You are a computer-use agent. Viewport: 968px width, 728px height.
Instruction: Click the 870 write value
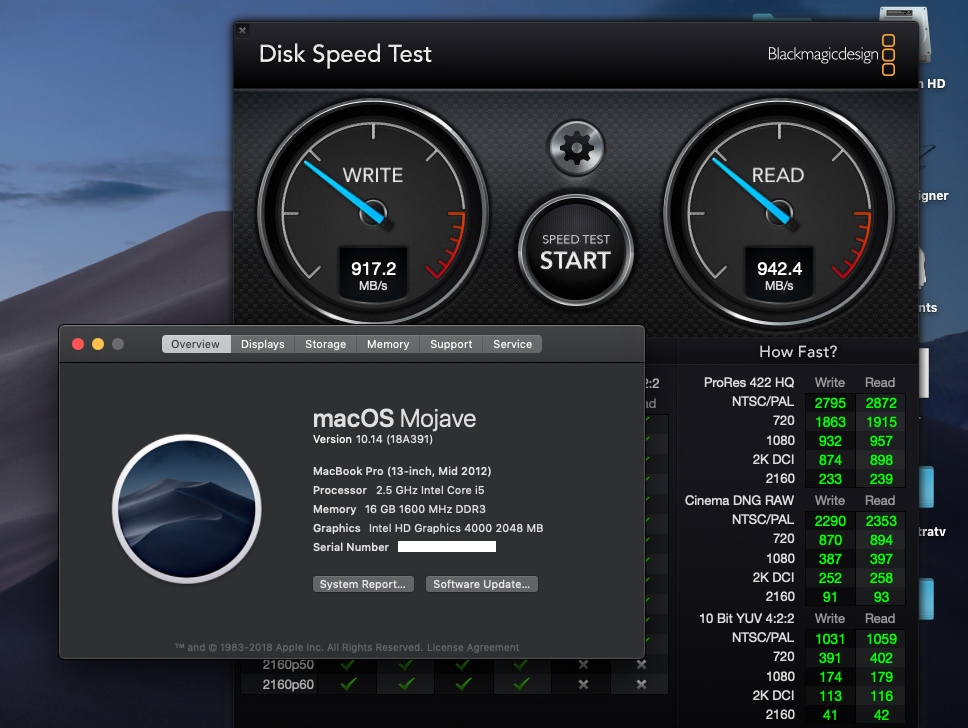(x=830, y=540)
